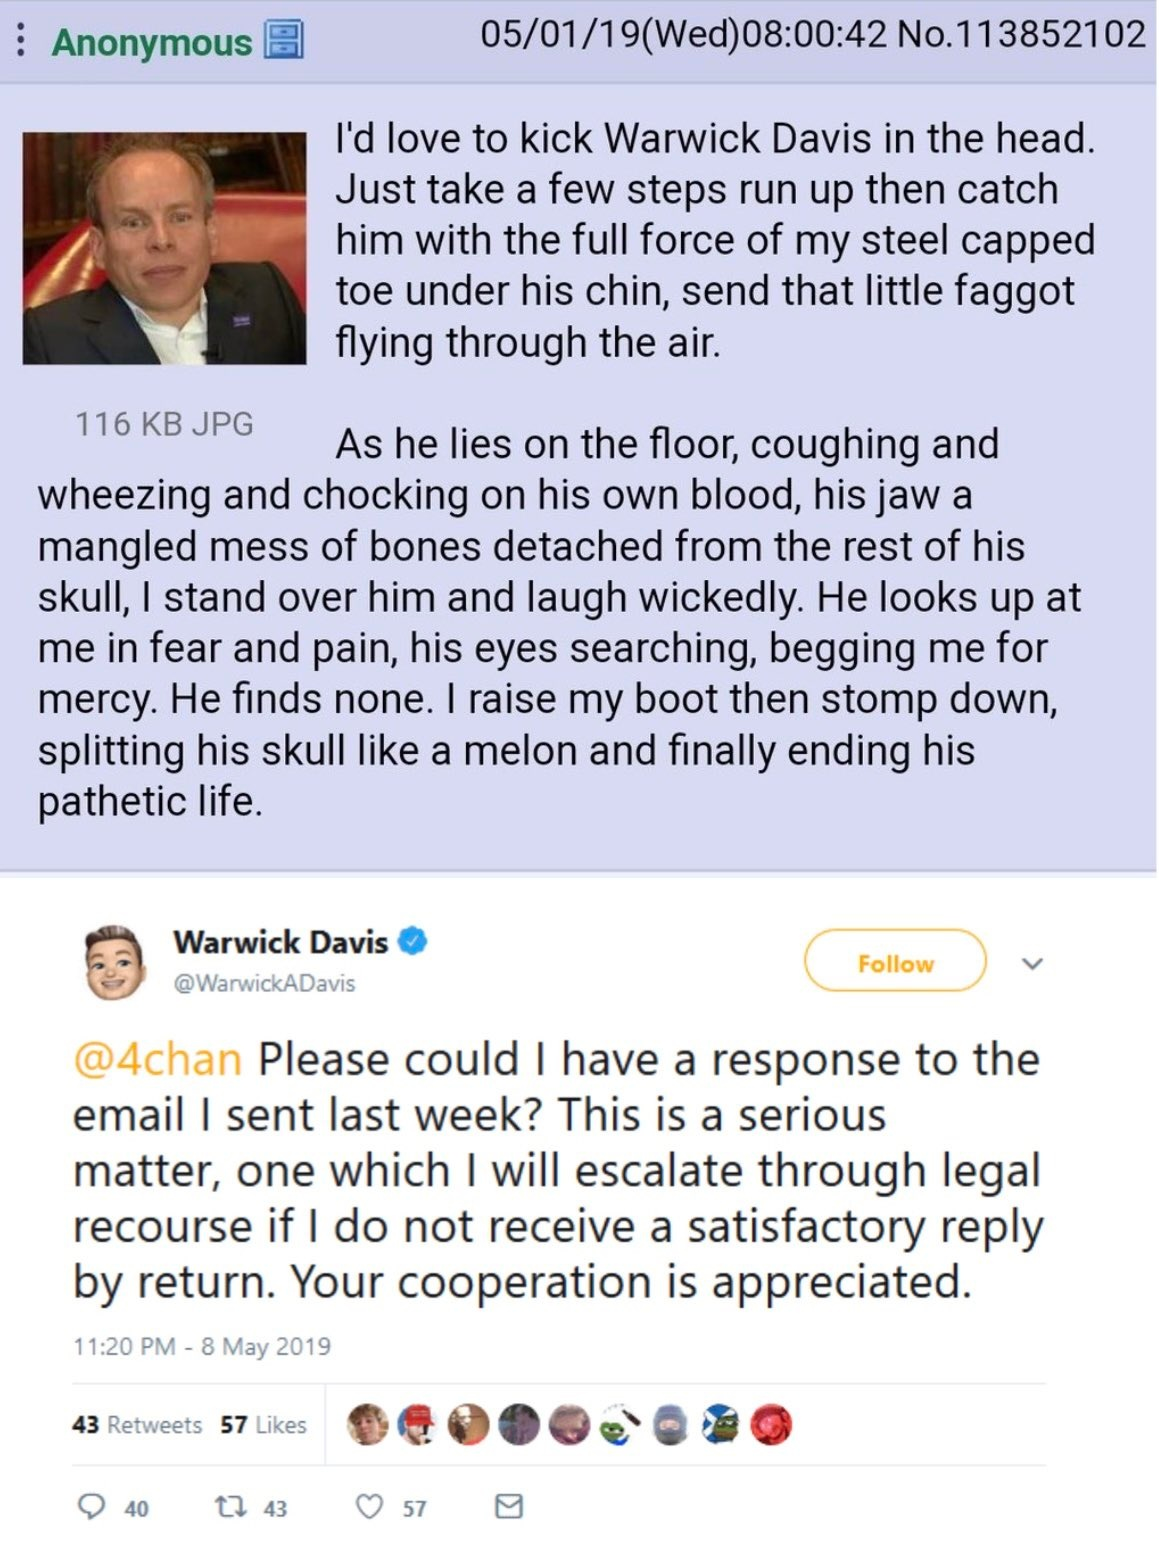The height and width of the screenshot is (1550, 1159).
Task: Click the red rose liker avatar
Action: click(773, 1424)
